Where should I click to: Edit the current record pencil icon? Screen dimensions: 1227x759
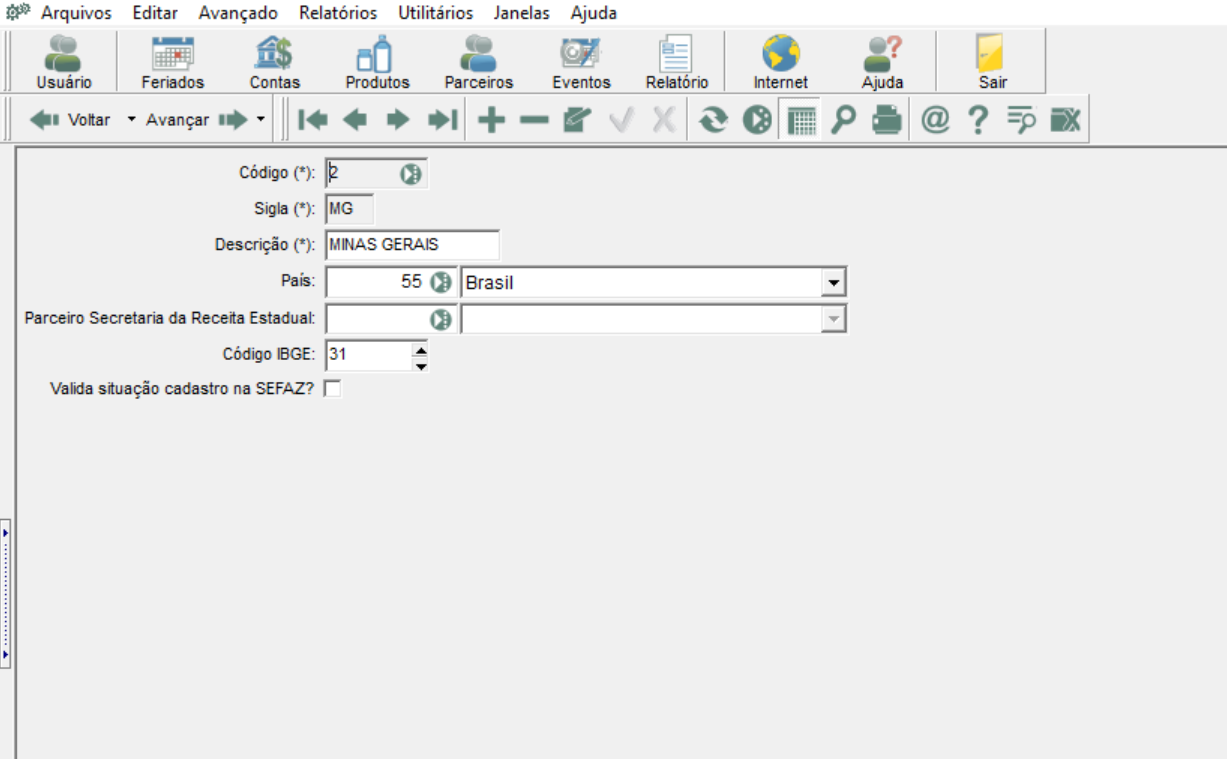577,121
